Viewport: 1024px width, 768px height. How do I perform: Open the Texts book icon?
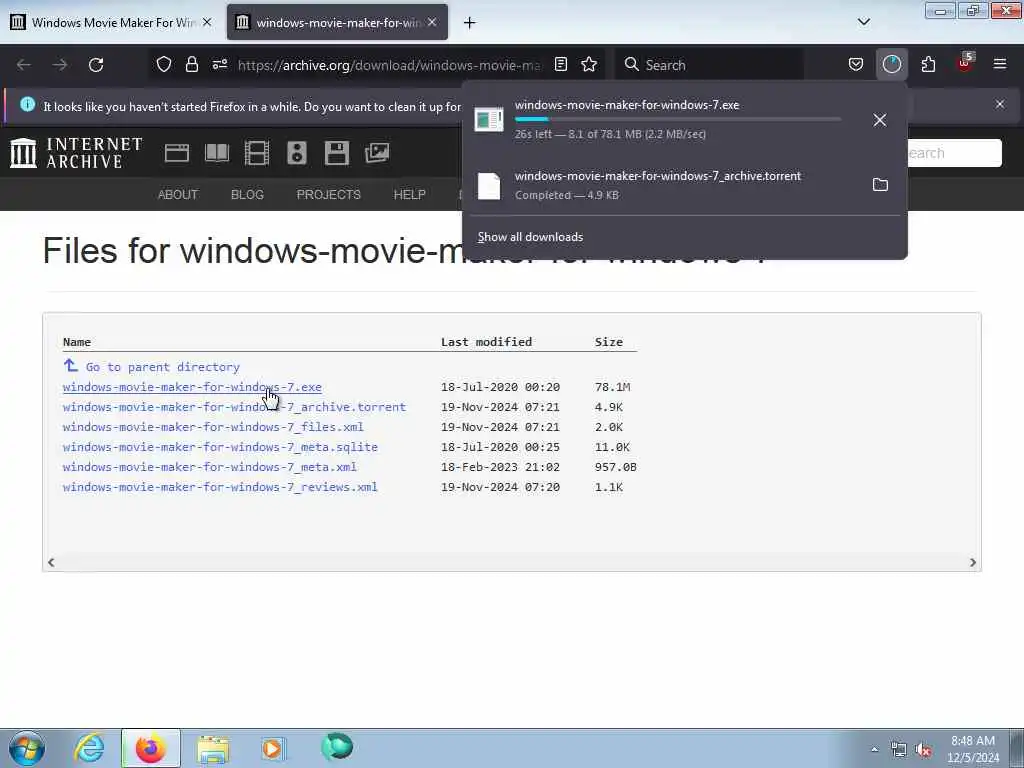click(217, 153)
